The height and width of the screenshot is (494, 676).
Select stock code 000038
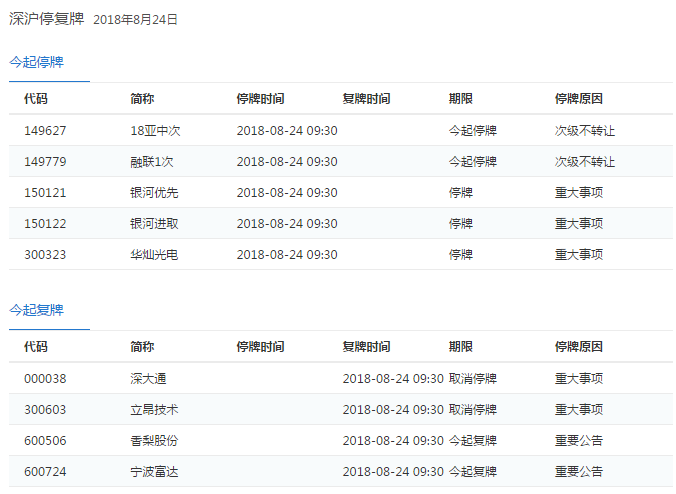[45, 379]
